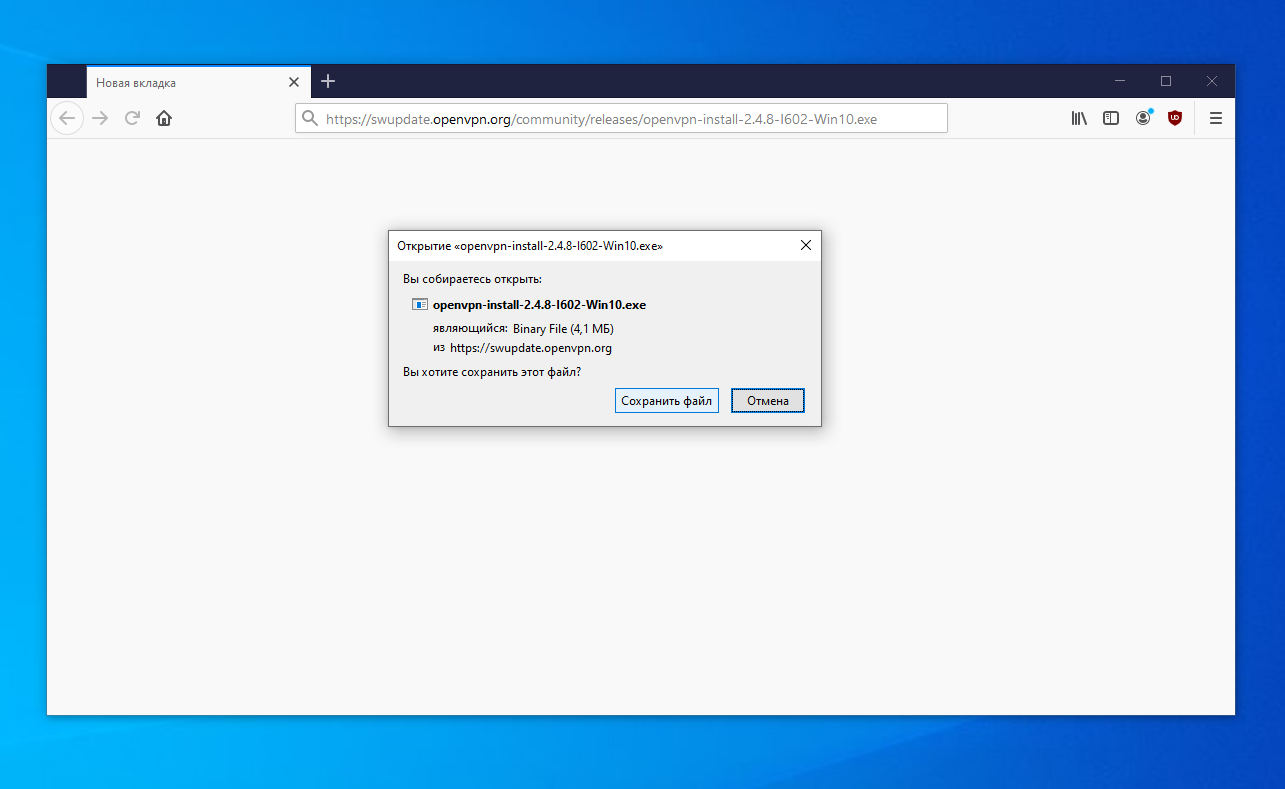Focus the URL address field
Viewport: 1285px width, 789px height.
pos(620,119)
